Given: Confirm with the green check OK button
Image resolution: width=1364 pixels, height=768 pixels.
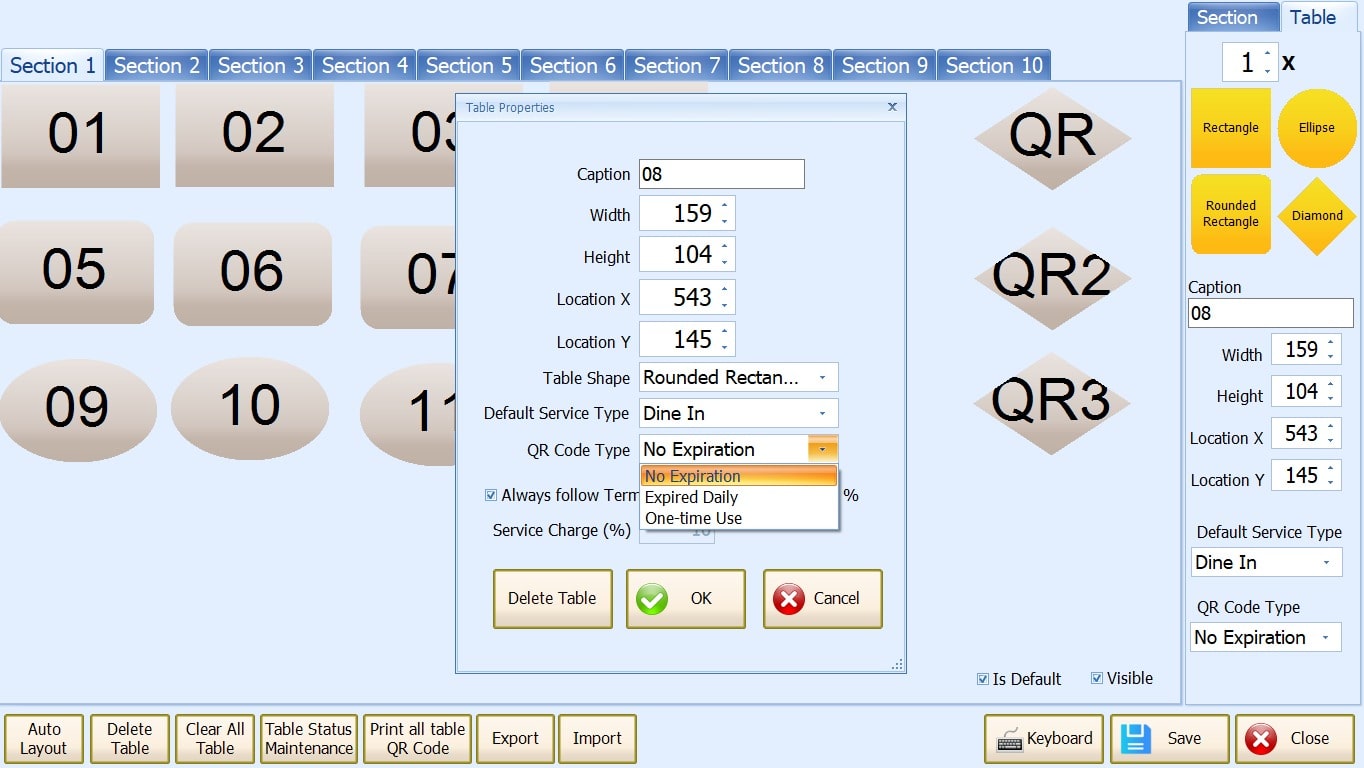Looking at the screenshot, I should (685, 599).
